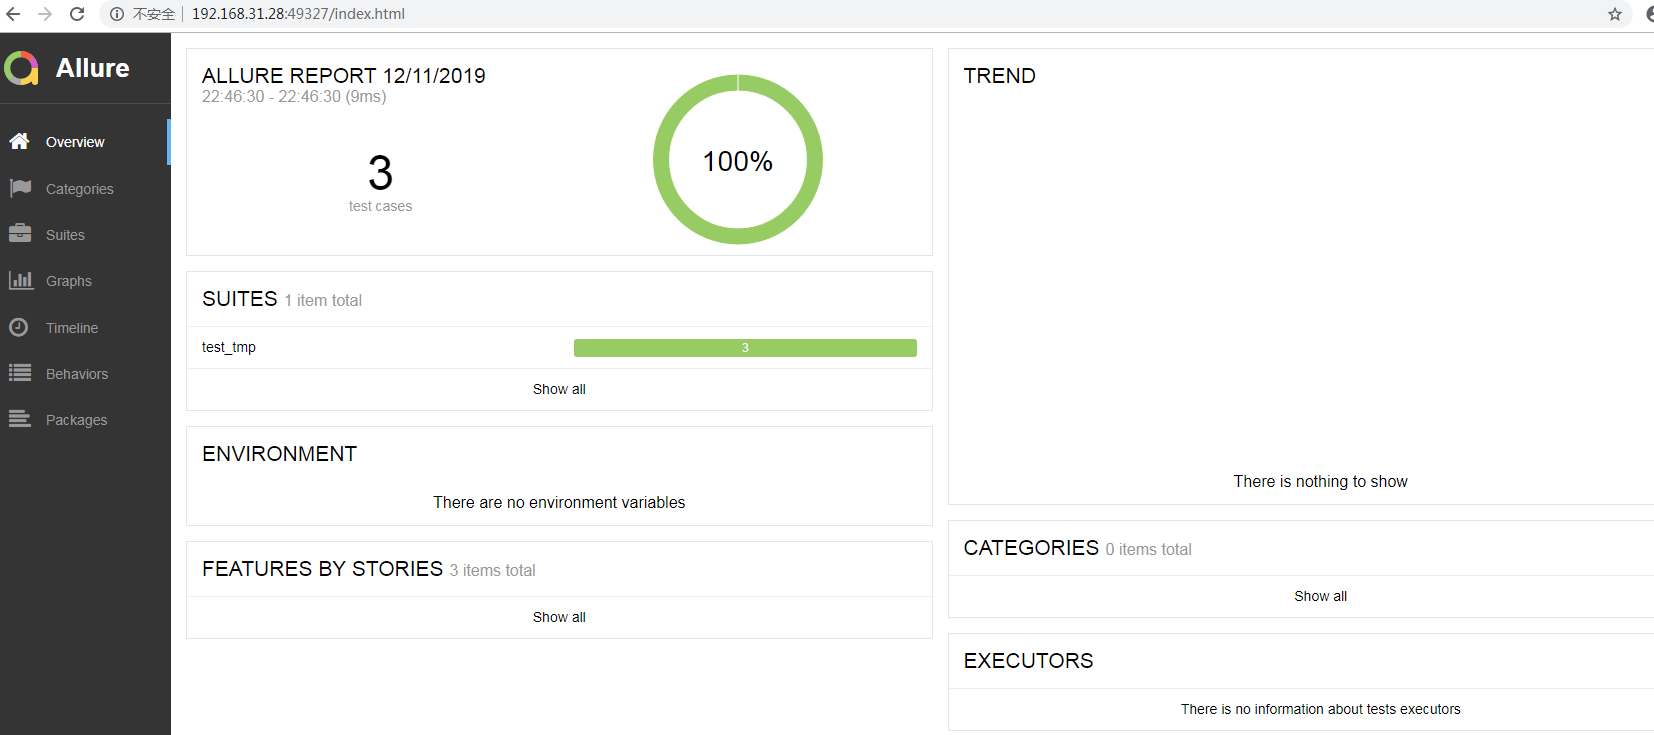Click the Behaviors list icon
Viewport: 1654px width, 735px height.
click(20, 373)
